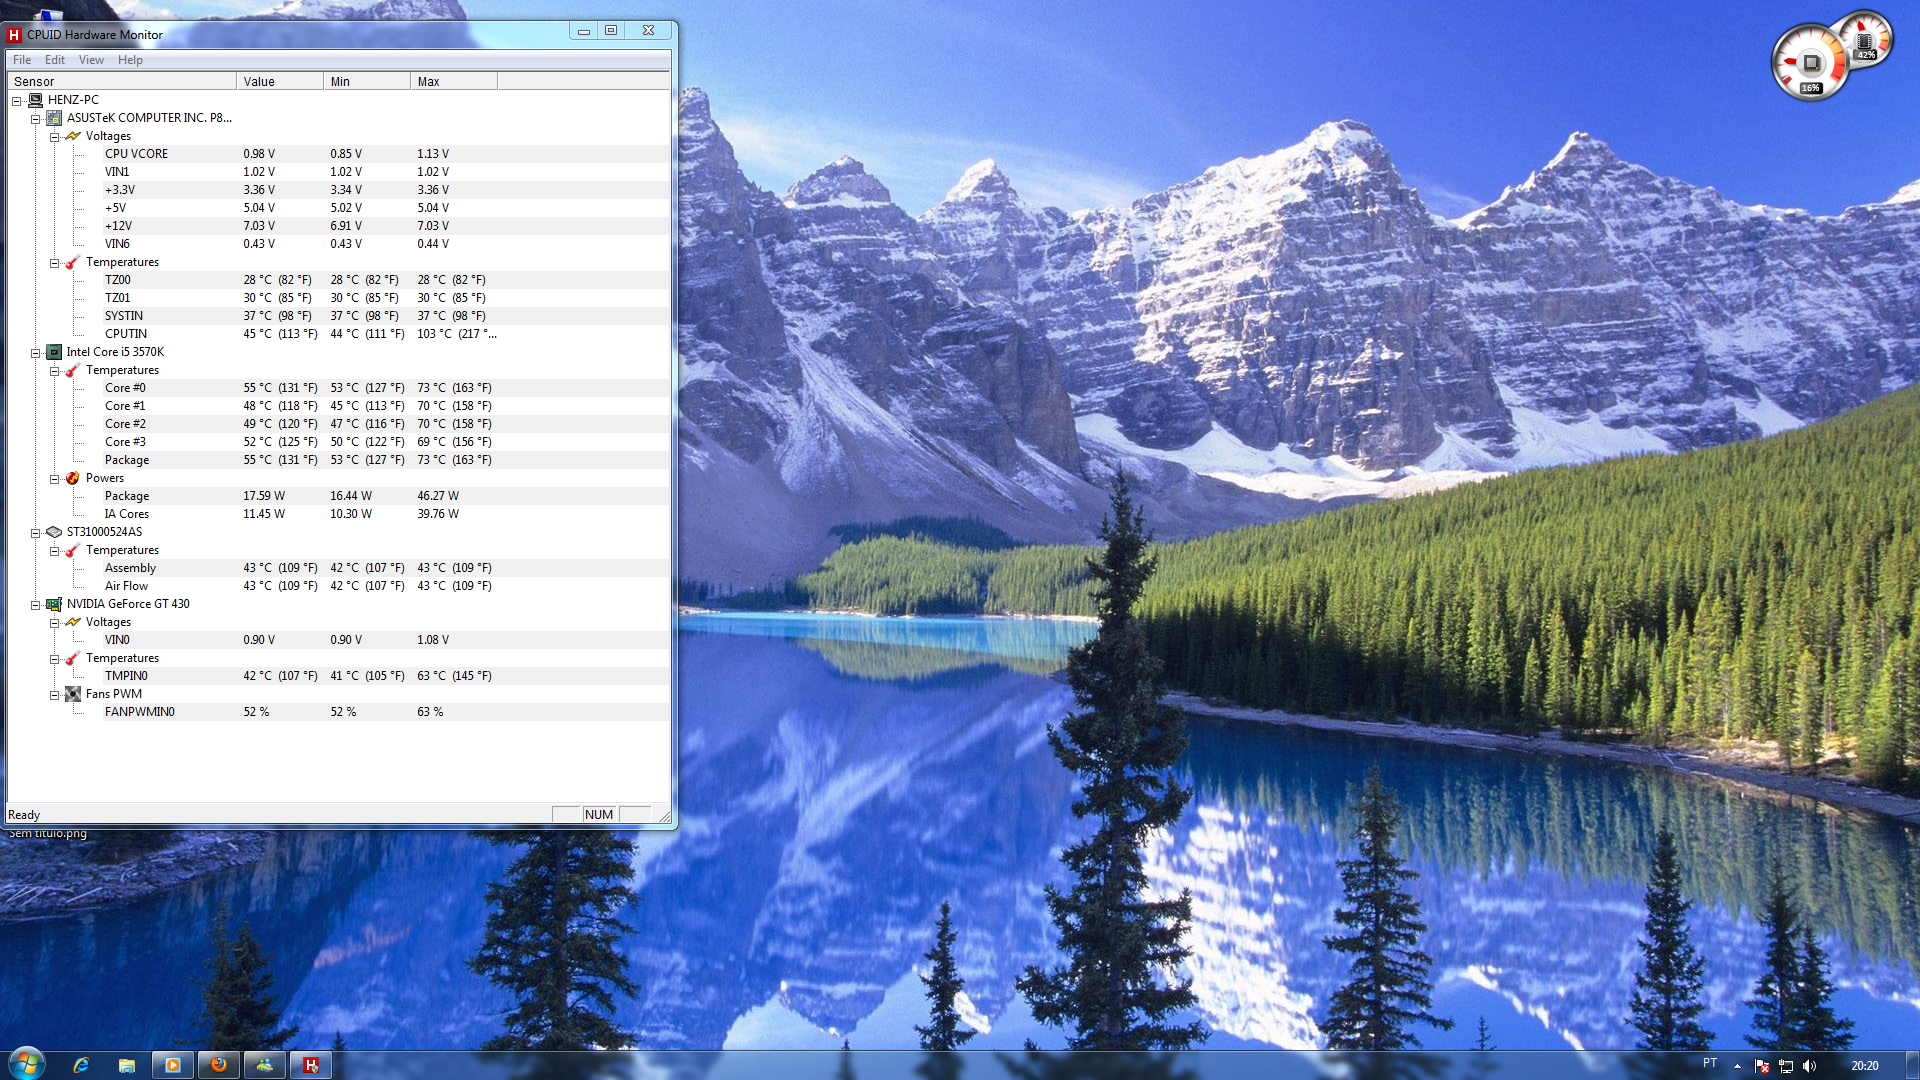Collapse the Powers group under Intel Core
1920x1080 pixels.
pyautogui.click(x=55, y=479)
